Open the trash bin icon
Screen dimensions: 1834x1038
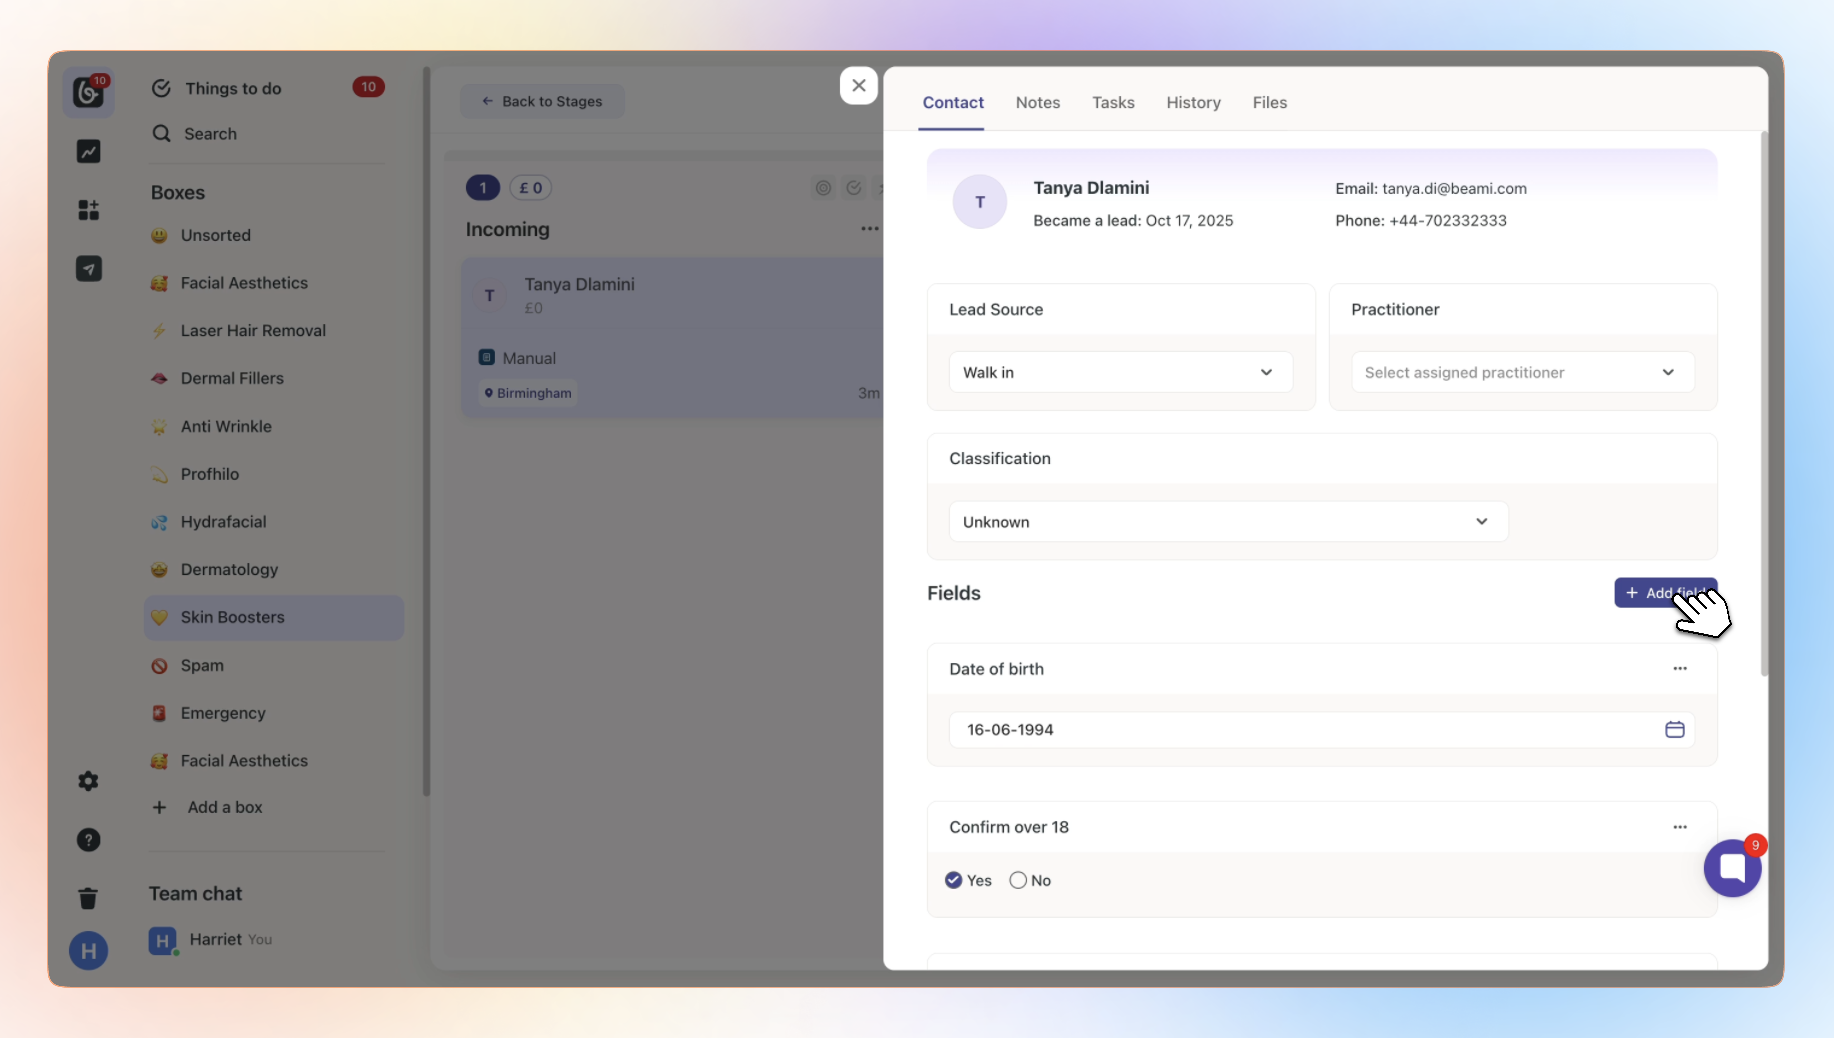coord(88,898)
